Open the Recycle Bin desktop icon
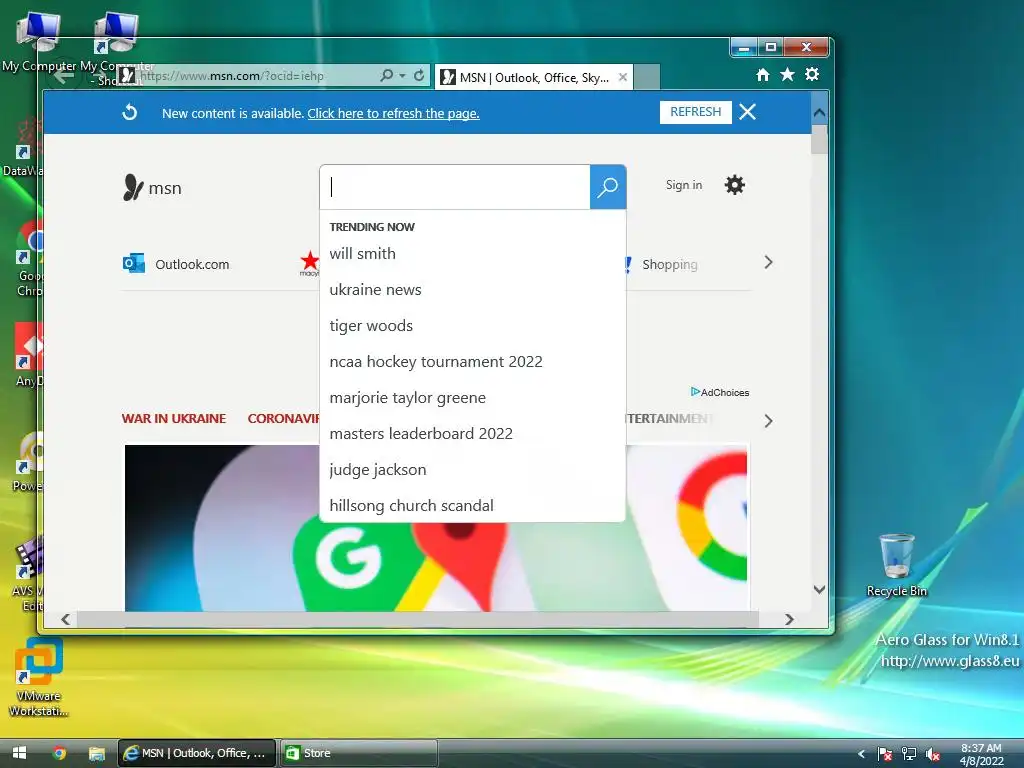This screenshot has width=1024, height=768. (896, 565)
